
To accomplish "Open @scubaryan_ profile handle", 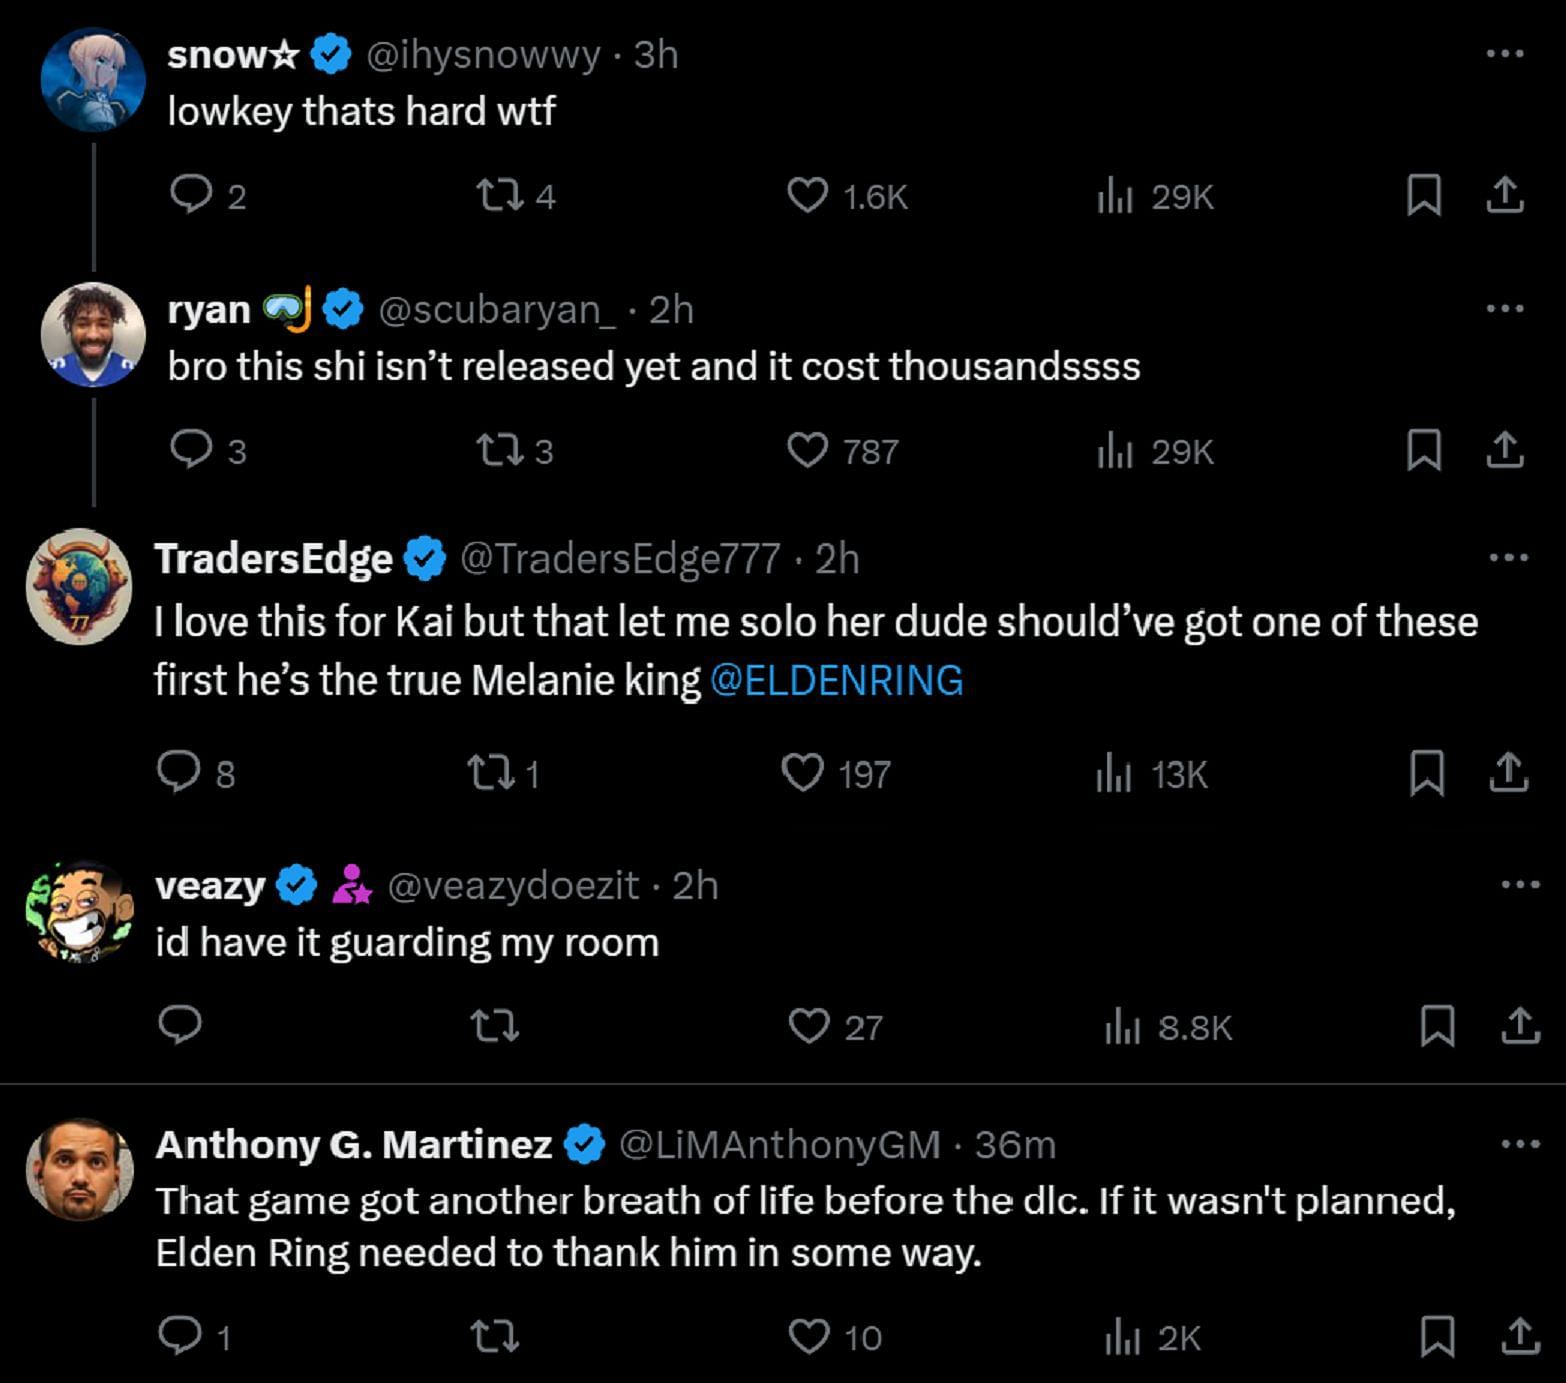I will click(x=497, y=310).
